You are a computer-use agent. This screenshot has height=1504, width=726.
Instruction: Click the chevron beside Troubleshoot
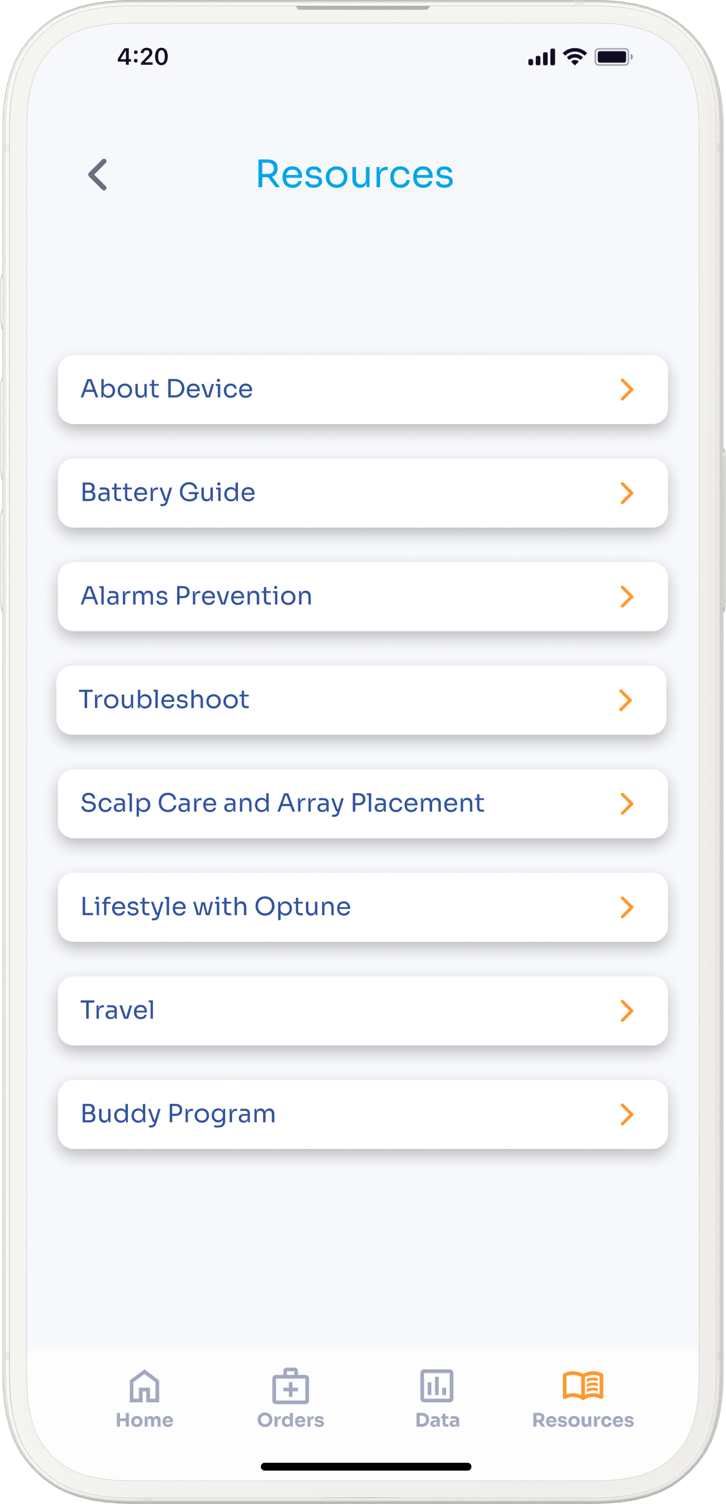(626, 700)
